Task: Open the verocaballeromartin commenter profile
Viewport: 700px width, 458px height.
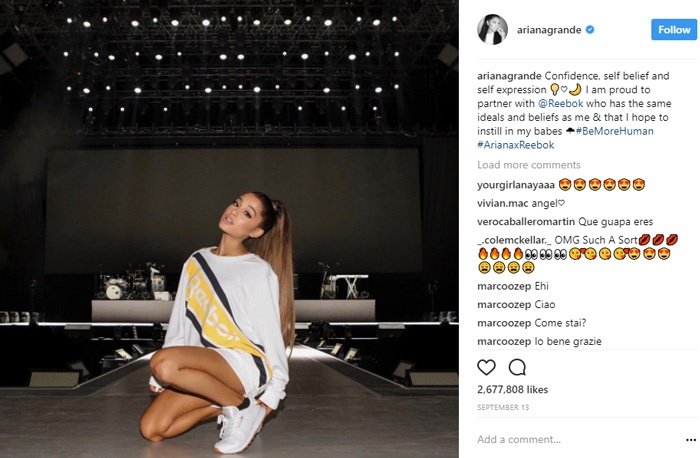Action: (x=526, y=221)
